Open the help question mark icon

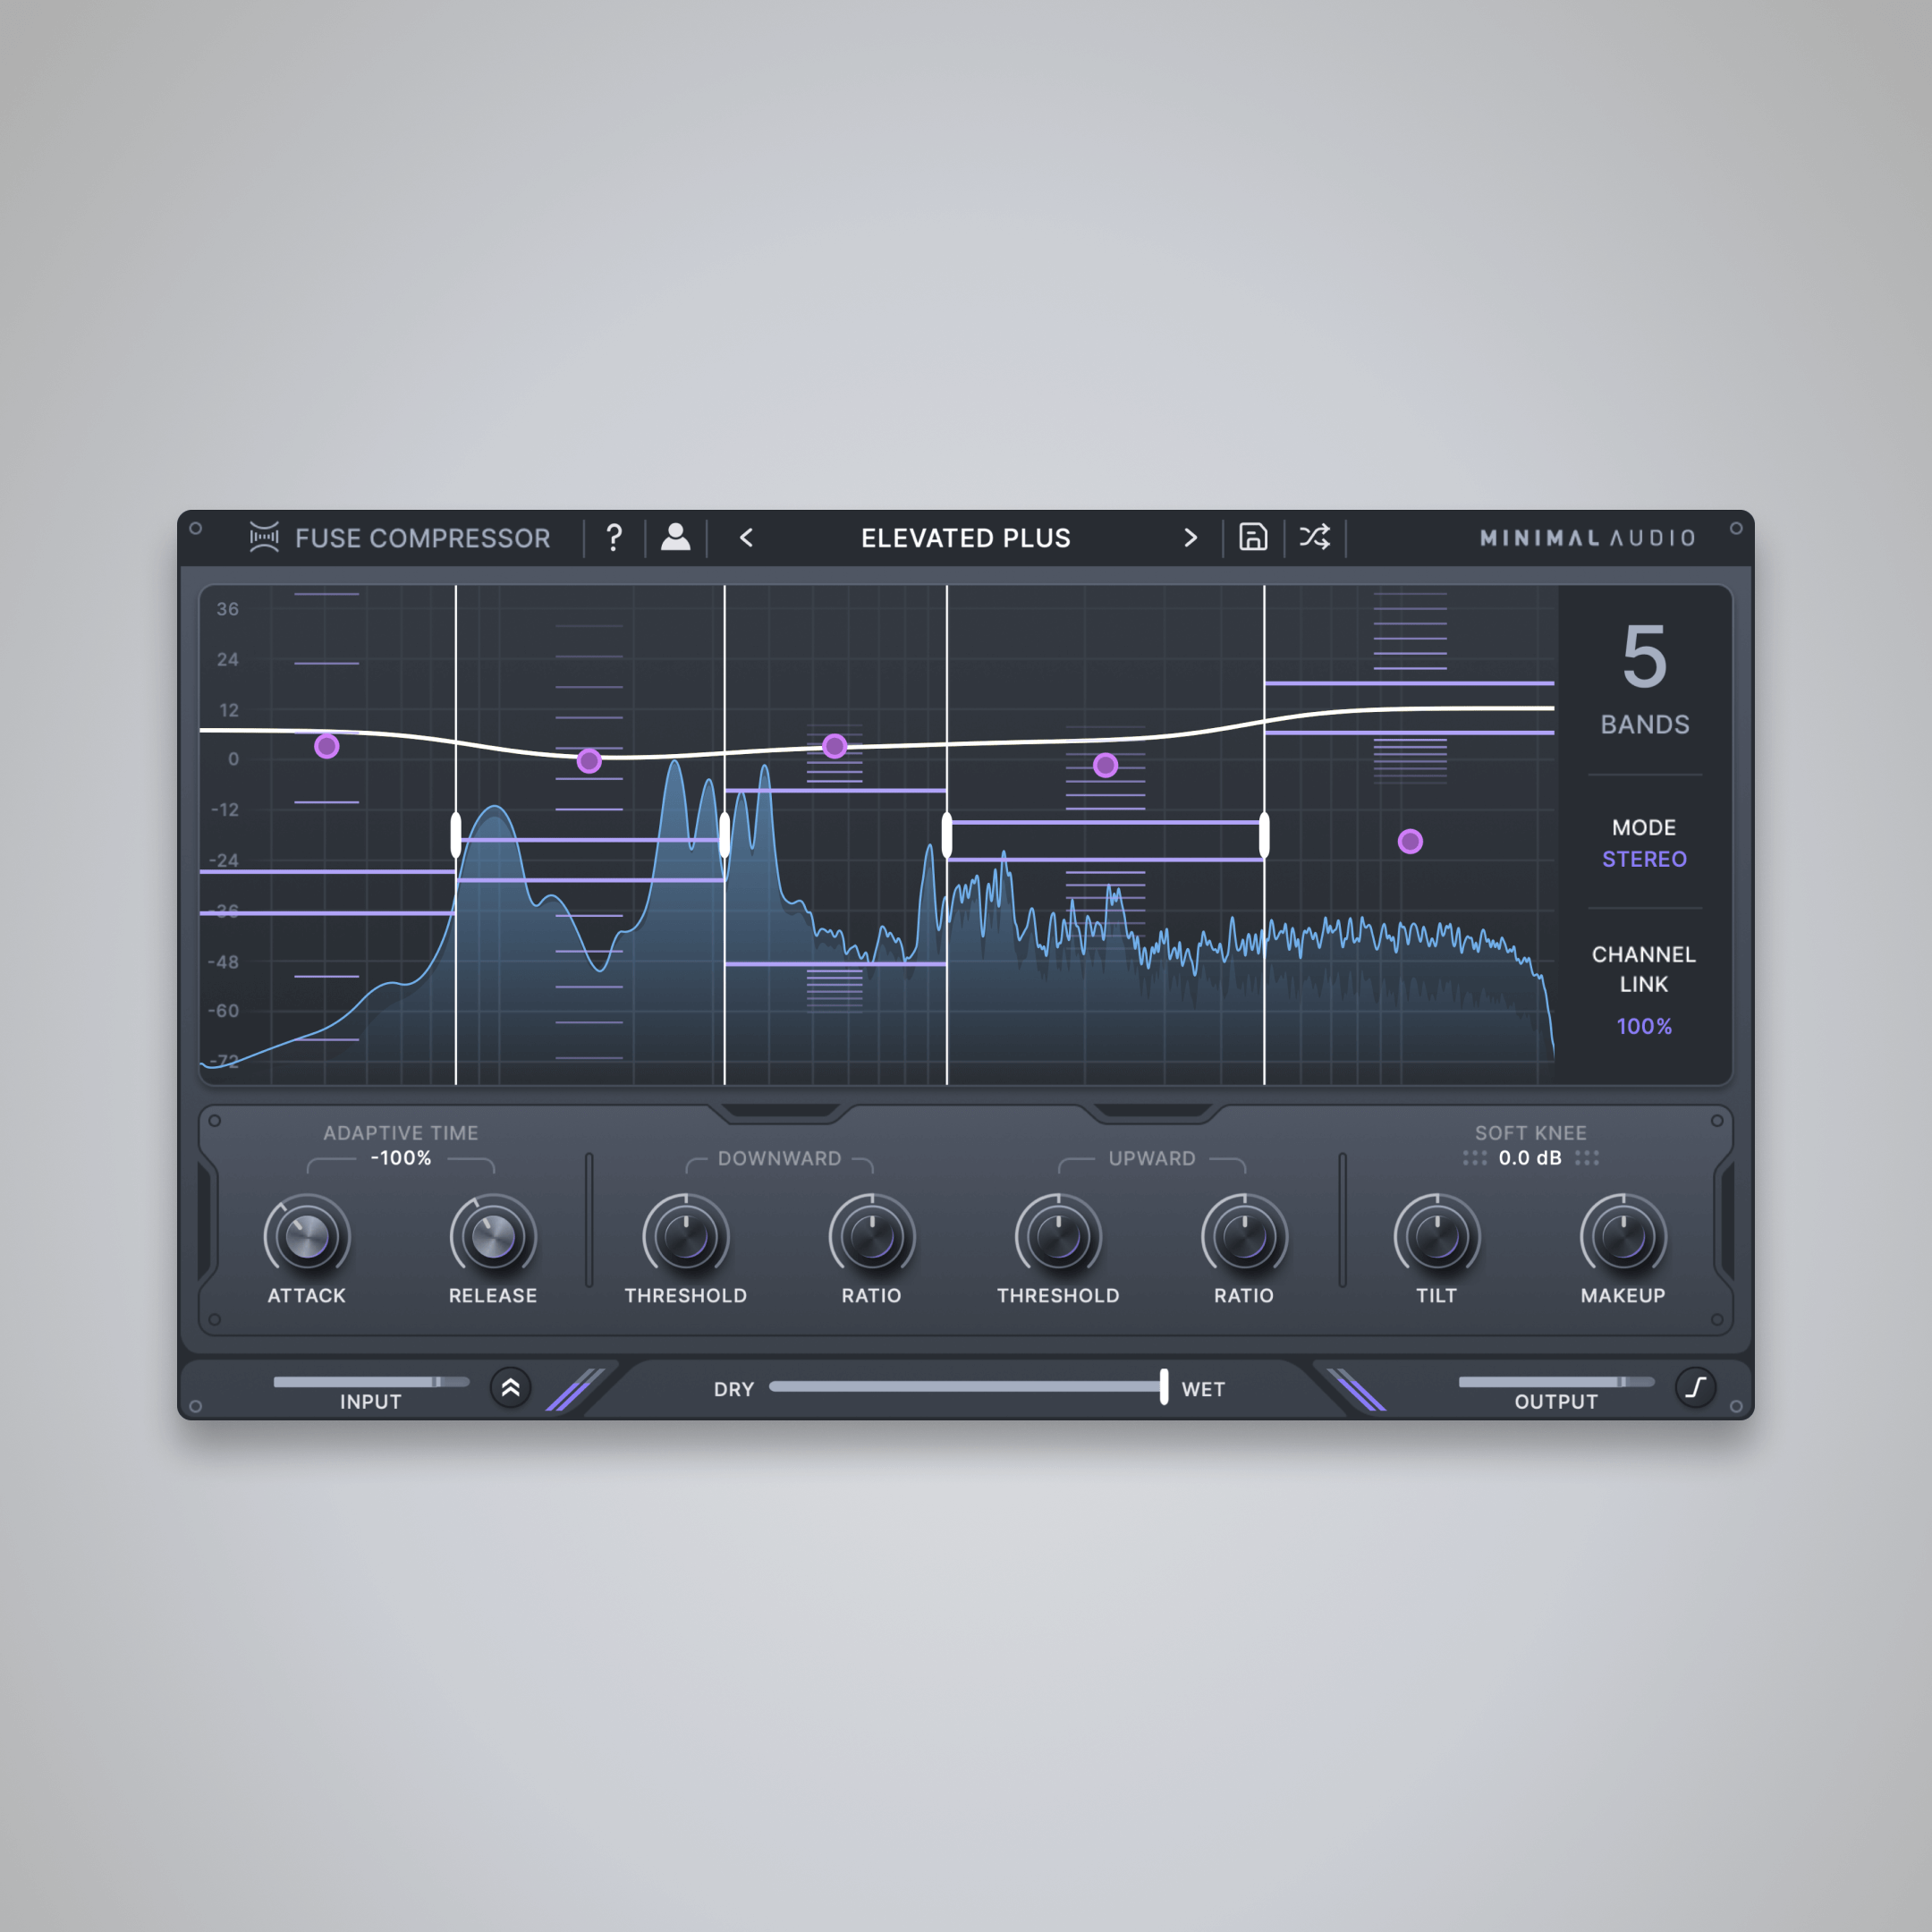point(614,538)
